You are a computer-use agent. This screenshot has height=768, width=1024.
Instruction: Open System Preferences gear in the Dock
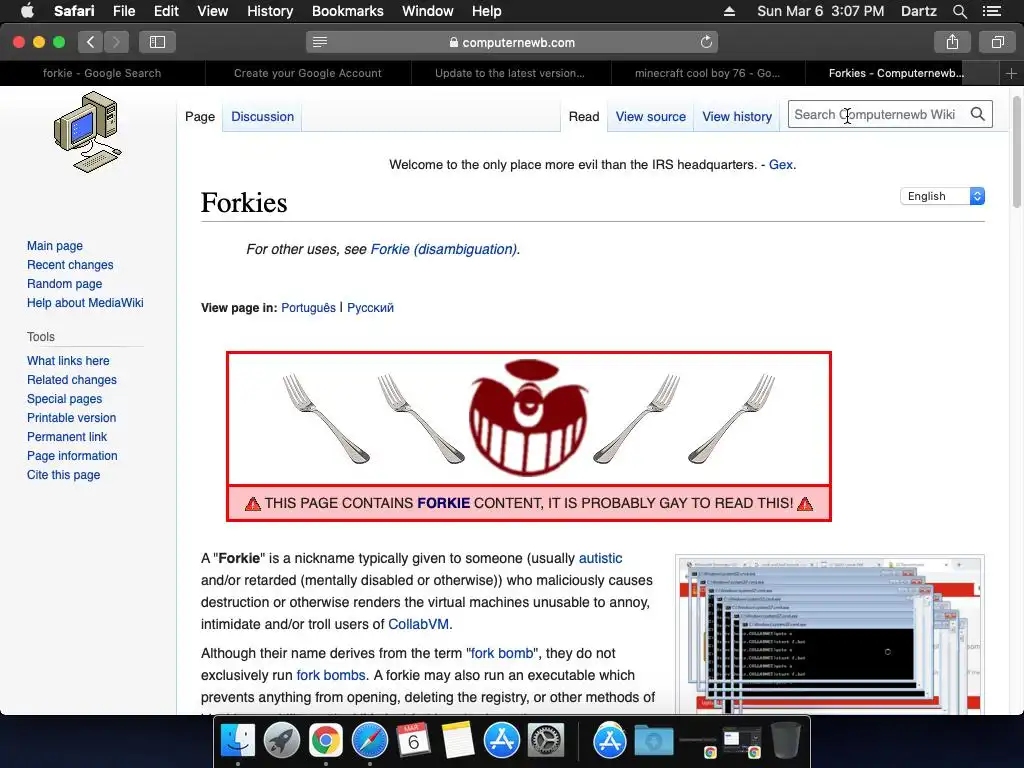coord(545,741)
